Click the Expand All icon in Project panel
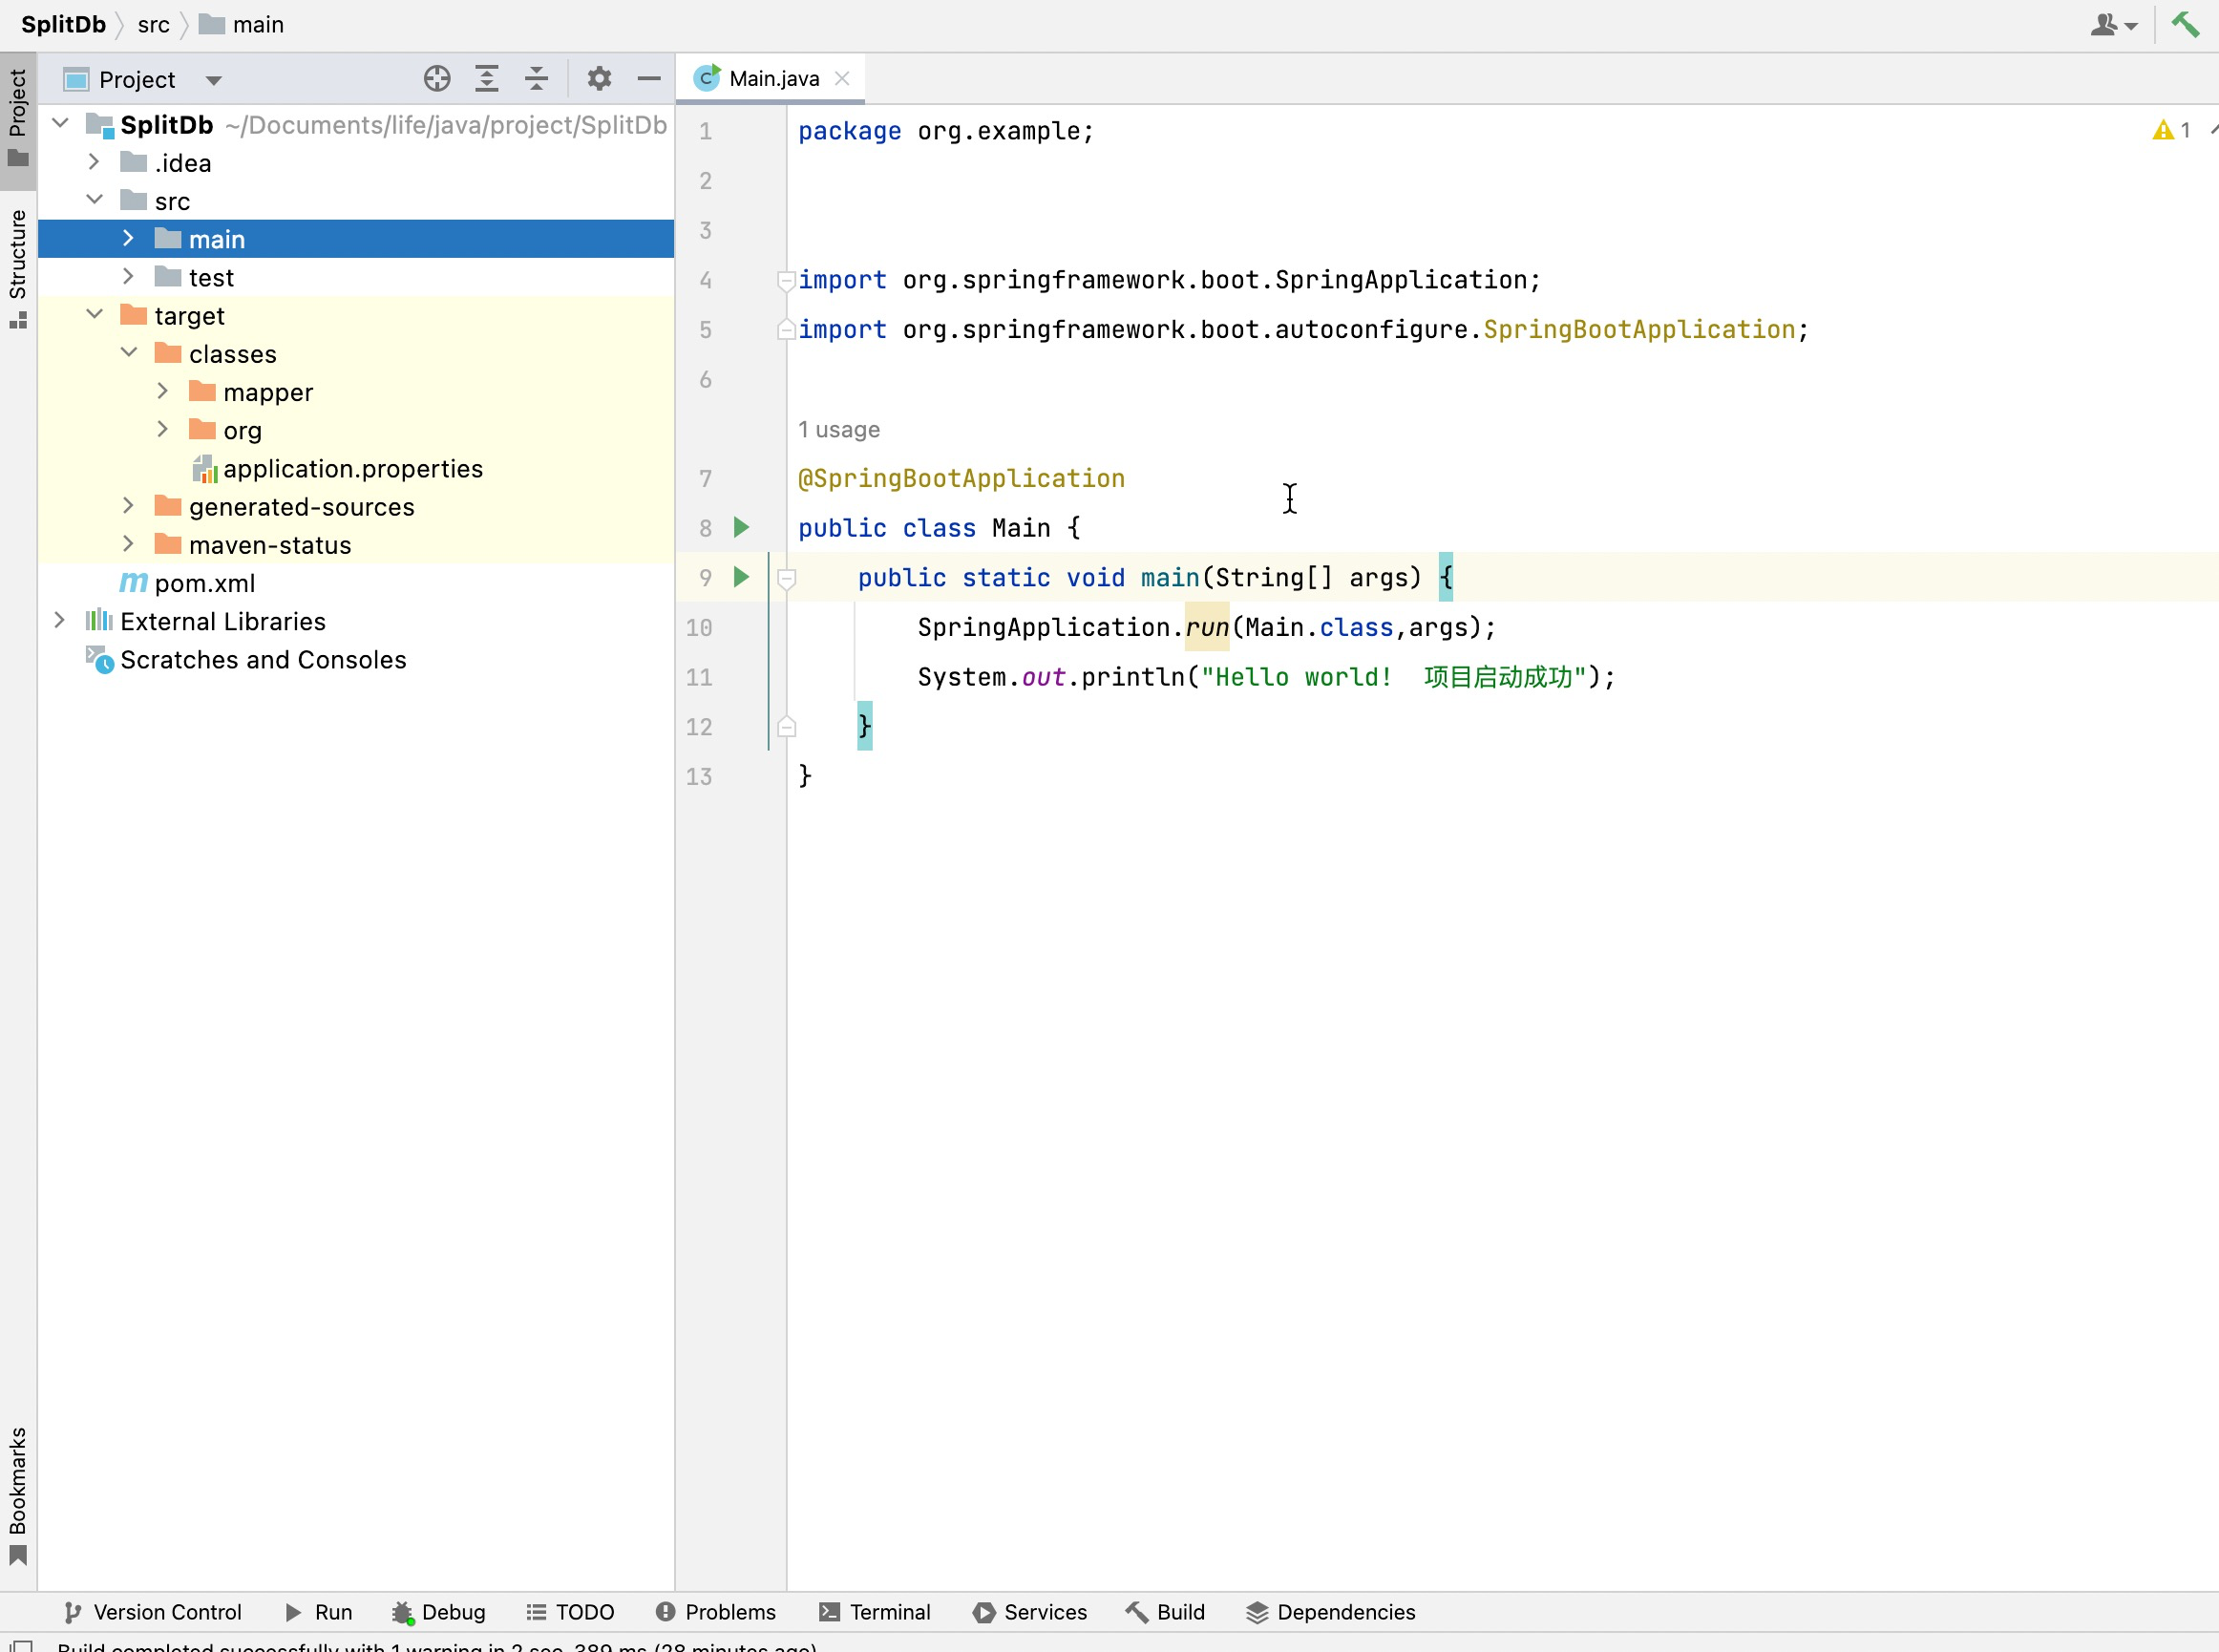This screenshot has width=2219, height=1652. click(487, 79)
